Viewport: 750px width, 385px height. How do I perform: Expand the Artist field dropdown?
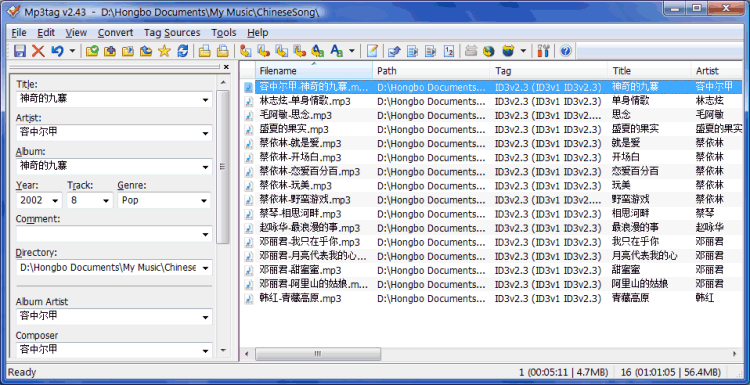pos(205,133)
